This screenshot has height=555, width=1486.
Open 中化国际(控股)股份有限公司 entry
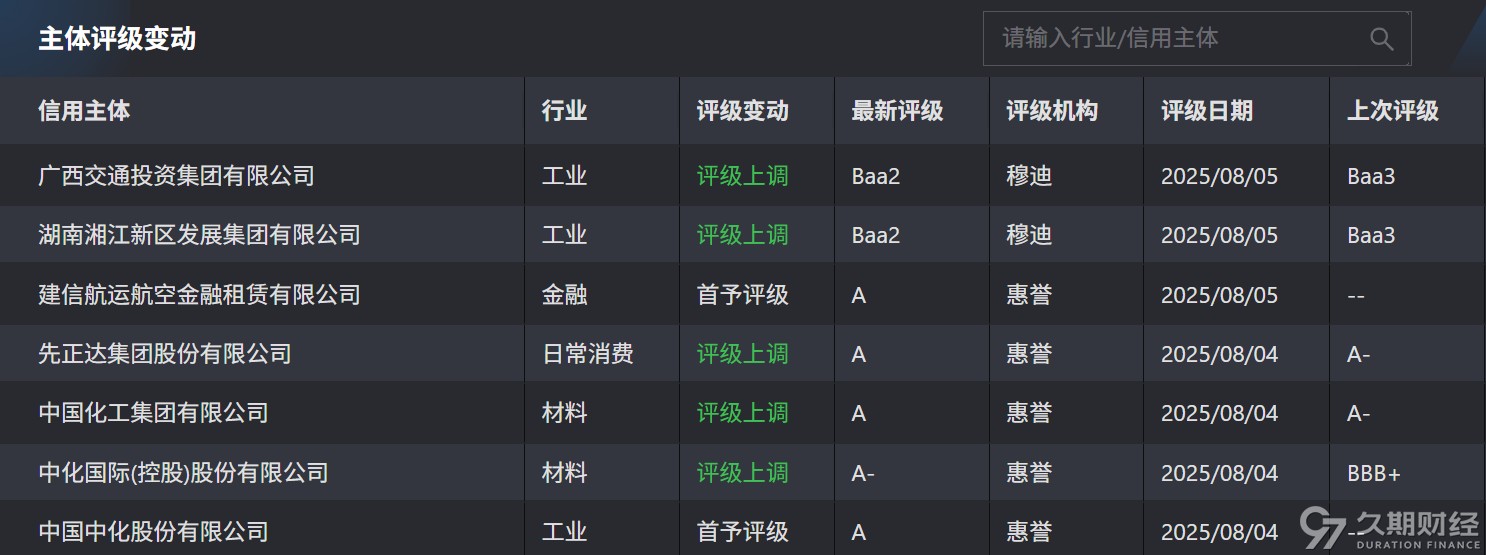pyautogui.click(x=183, y=472)
